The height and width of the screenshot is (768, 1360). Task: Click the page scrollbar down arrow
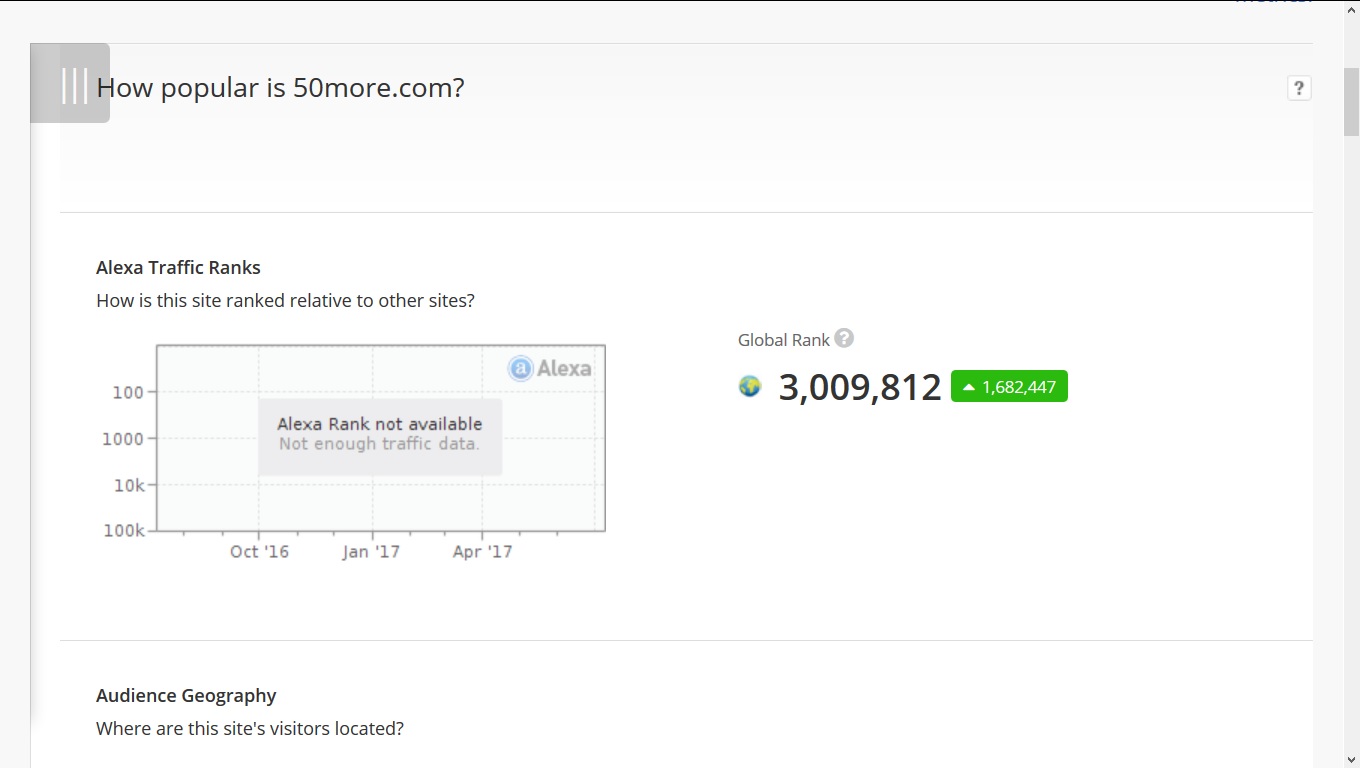tap(1351, 759)
